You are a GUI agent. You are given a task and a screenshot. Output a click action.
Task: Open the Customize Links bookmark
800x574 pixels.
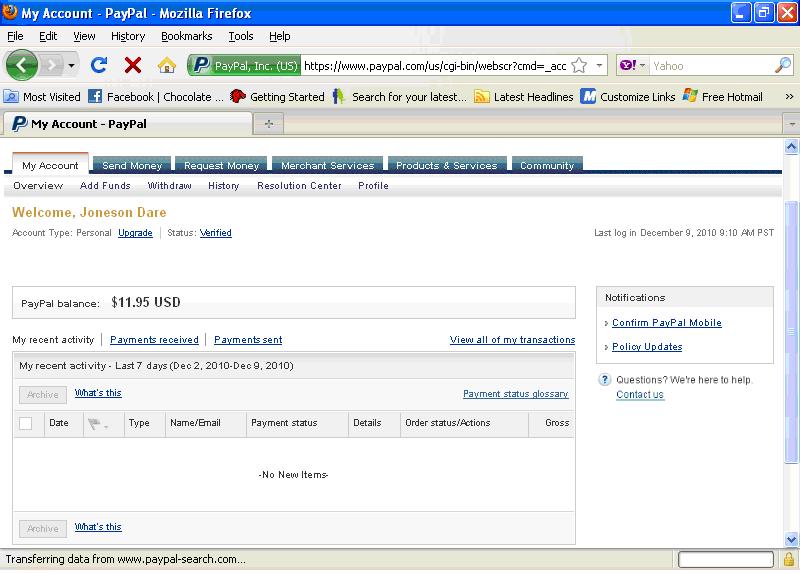click(x=628, y=96)
